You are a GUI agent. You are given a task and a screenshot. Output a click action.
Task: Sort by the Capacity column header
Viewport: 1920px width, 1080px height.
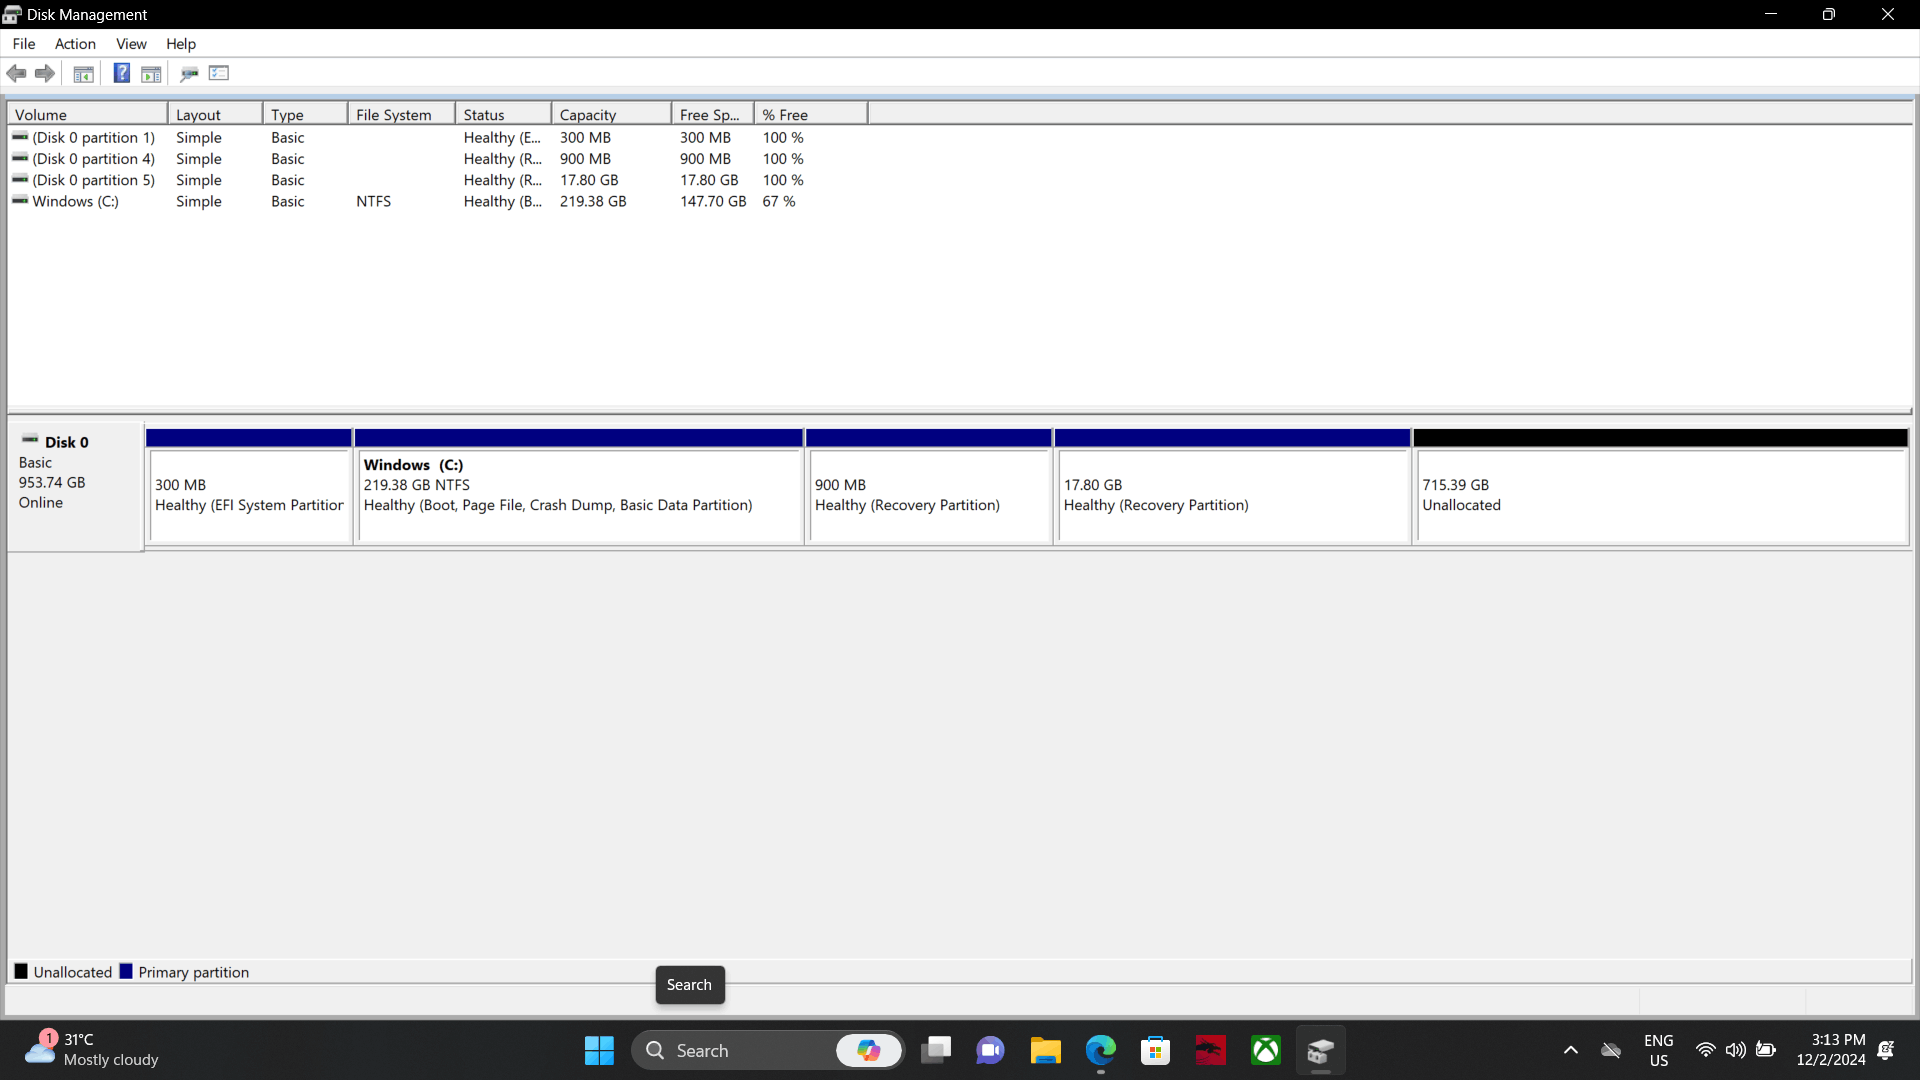pos(611,114)
